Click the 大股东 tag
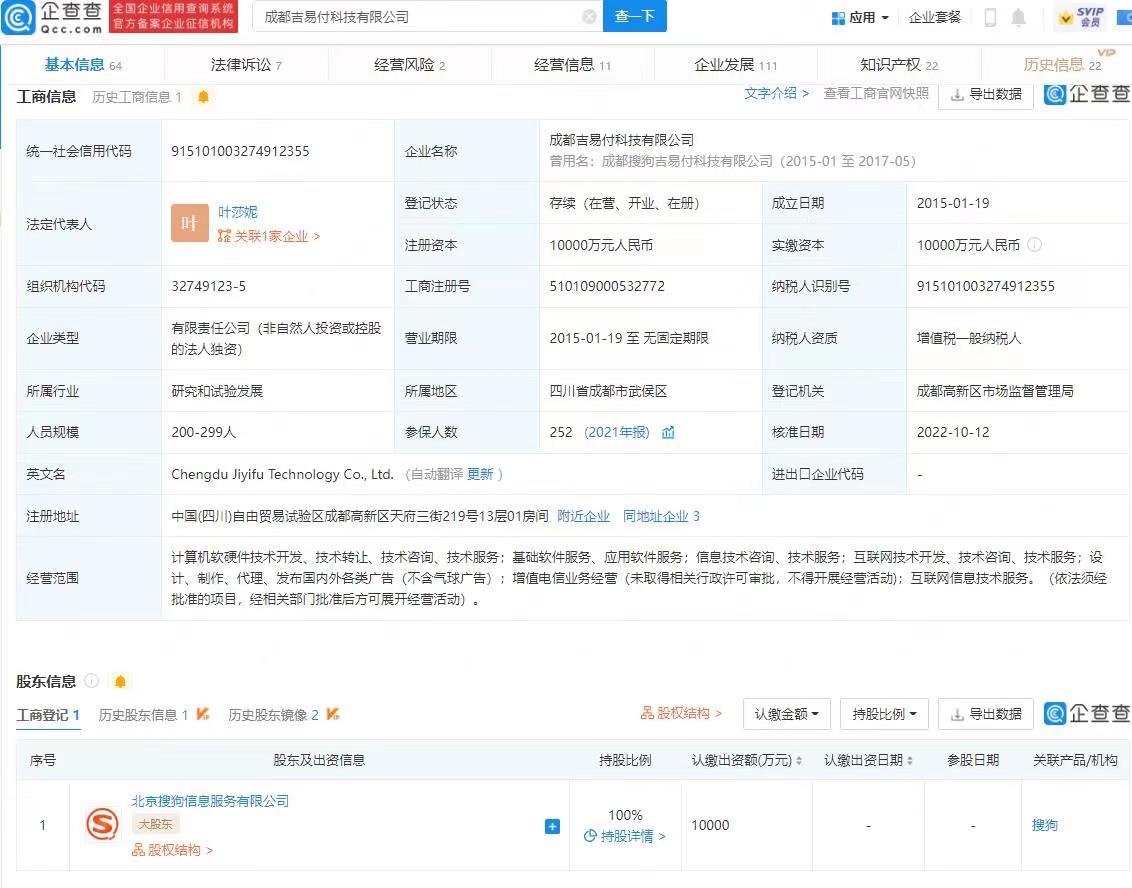The height and width of the screenshot is (888, 1132). click(155, 824)
